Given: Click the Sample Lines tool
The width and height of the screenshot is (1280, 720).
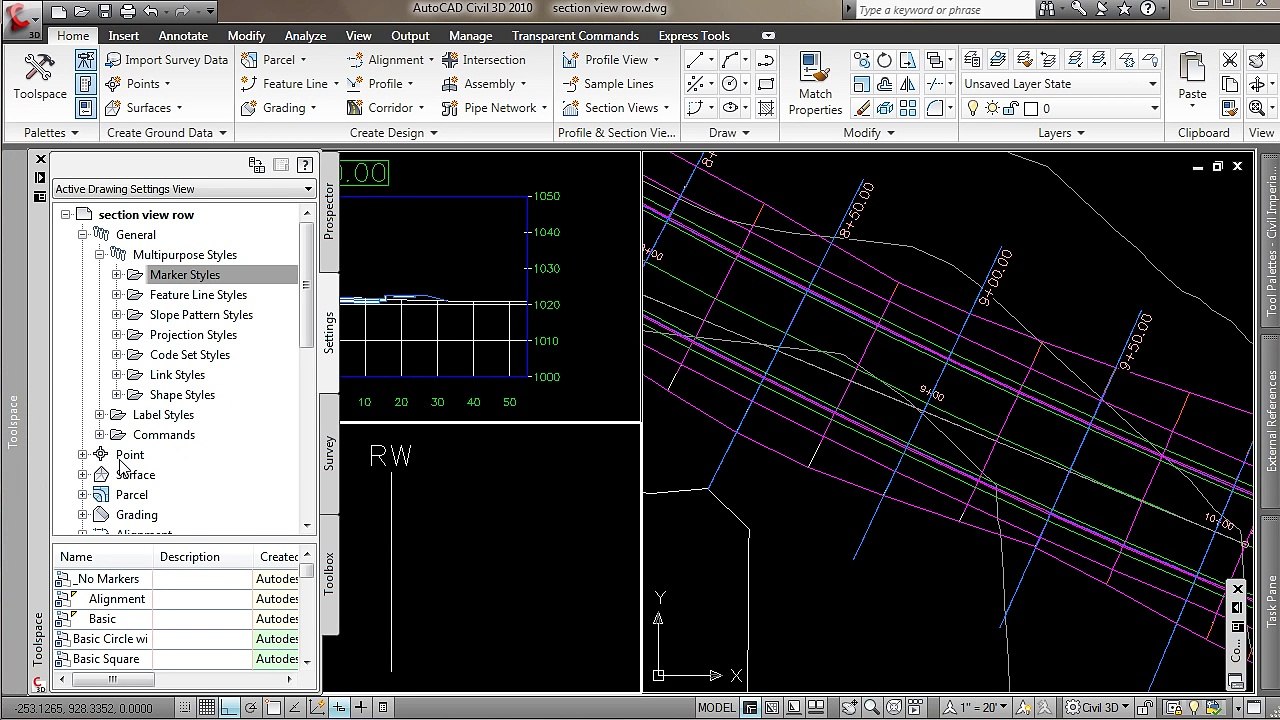Looking at the screenshot, I should 608,84.
